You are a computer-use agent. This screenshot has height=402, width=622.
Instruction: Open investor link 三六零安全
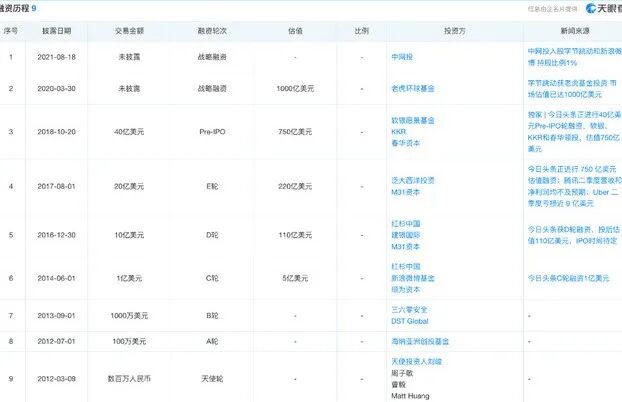pyautogui.click(x=409, y=310)
